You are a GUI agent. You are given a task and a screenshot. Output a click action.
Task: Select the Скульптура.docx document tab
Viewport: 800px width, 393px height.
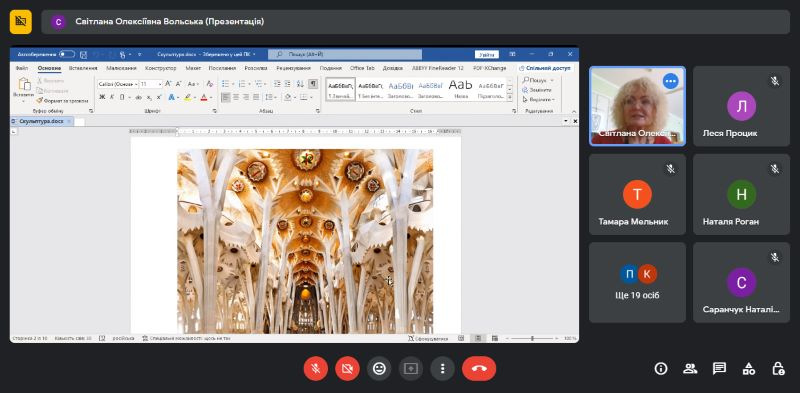(41, 121)
